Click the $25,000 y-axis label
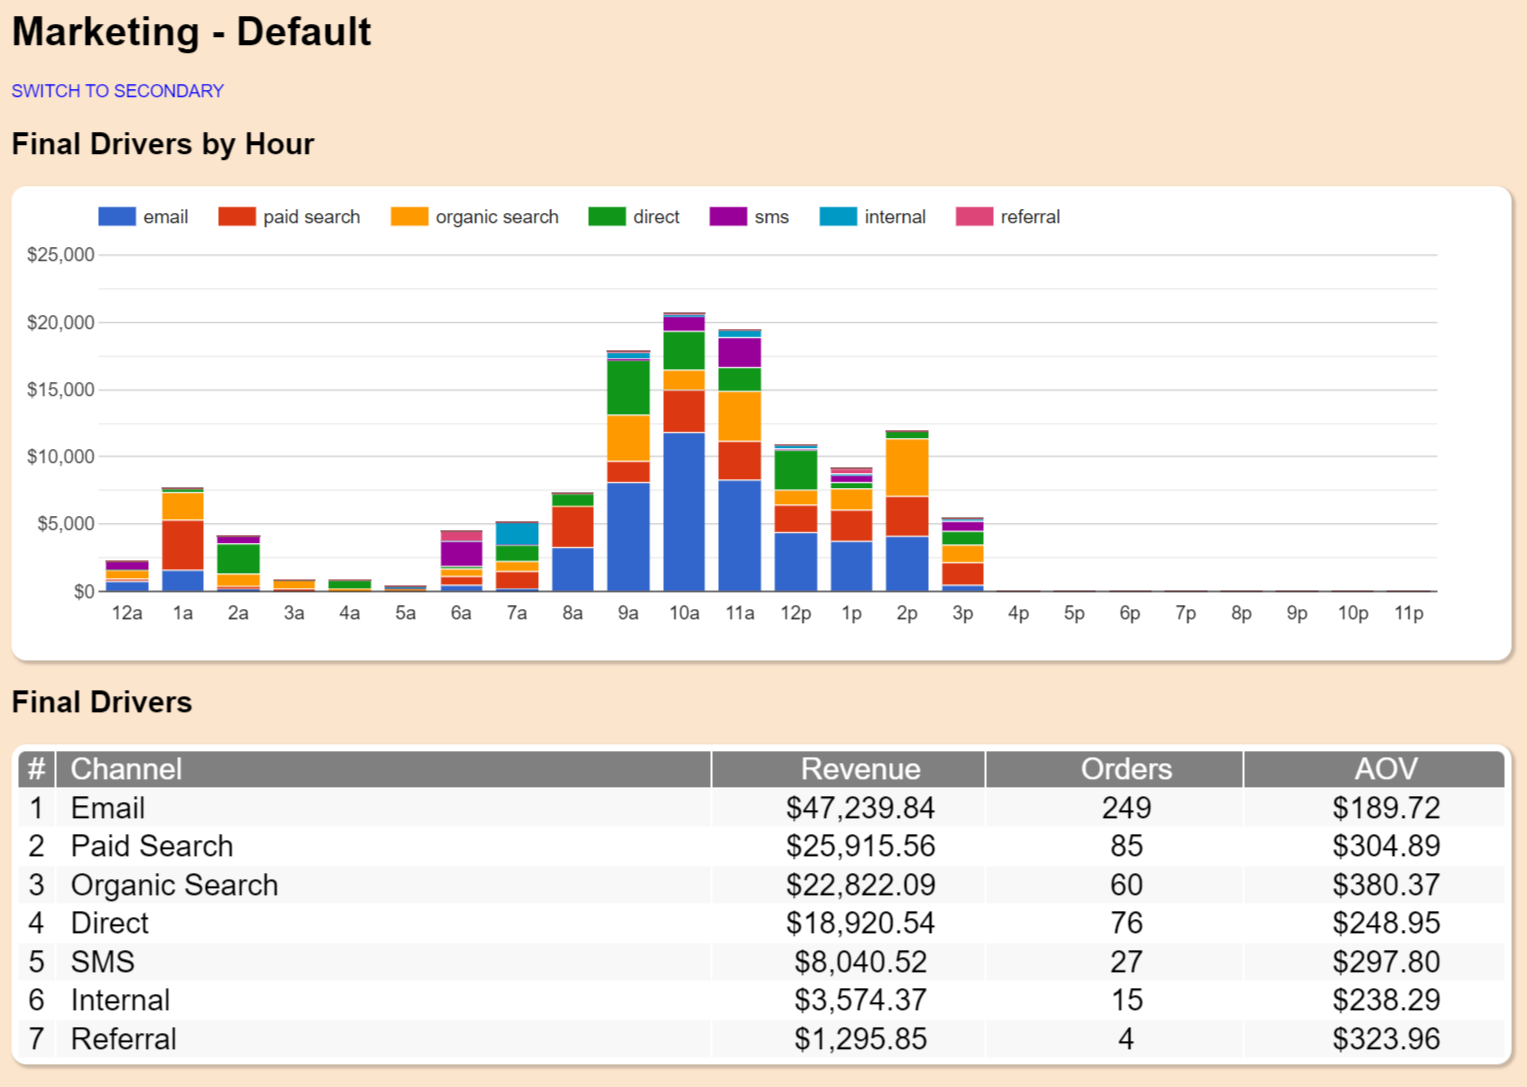The width and height of the screenshot is (1527, 1087). tap(61, 255)
